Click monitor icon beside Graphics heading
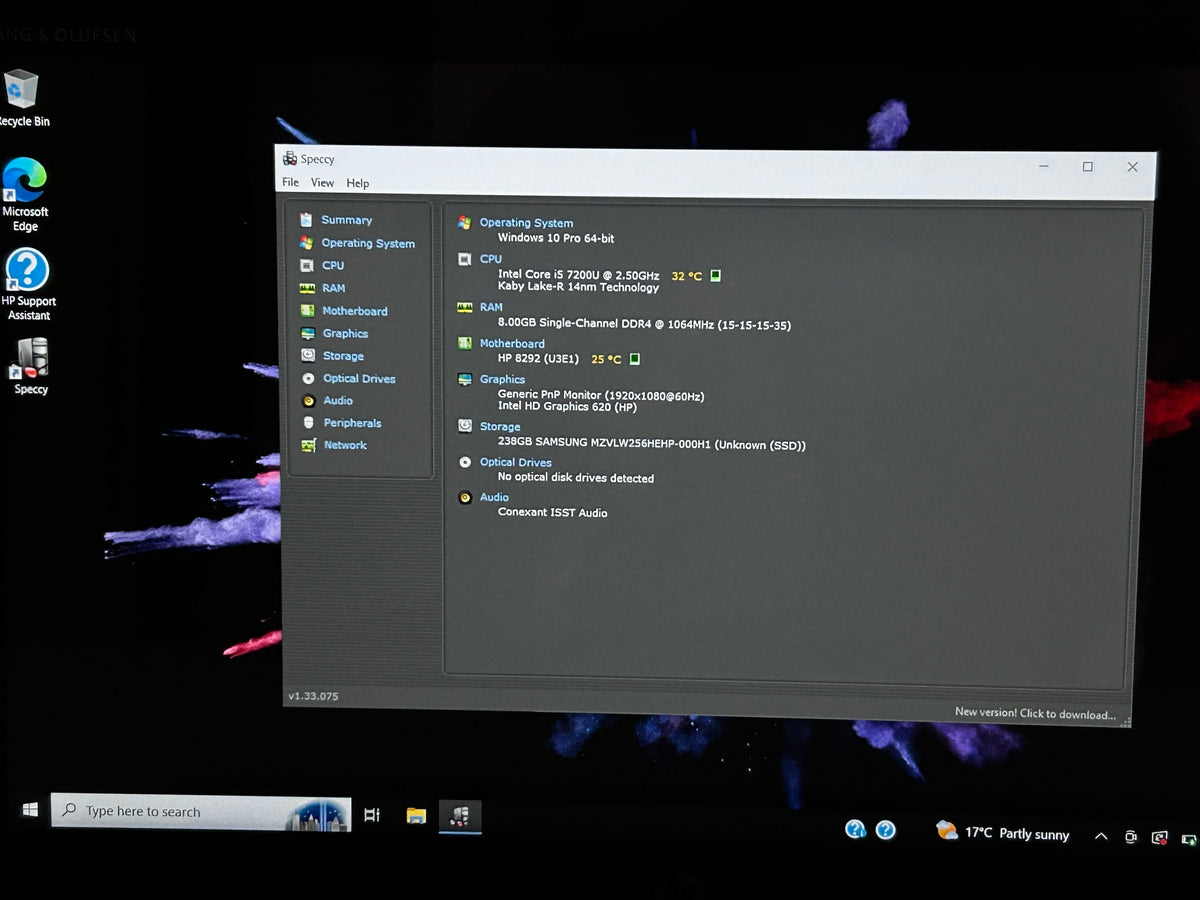The width and height of the screenshot is (1200, 900). point(464,380)
